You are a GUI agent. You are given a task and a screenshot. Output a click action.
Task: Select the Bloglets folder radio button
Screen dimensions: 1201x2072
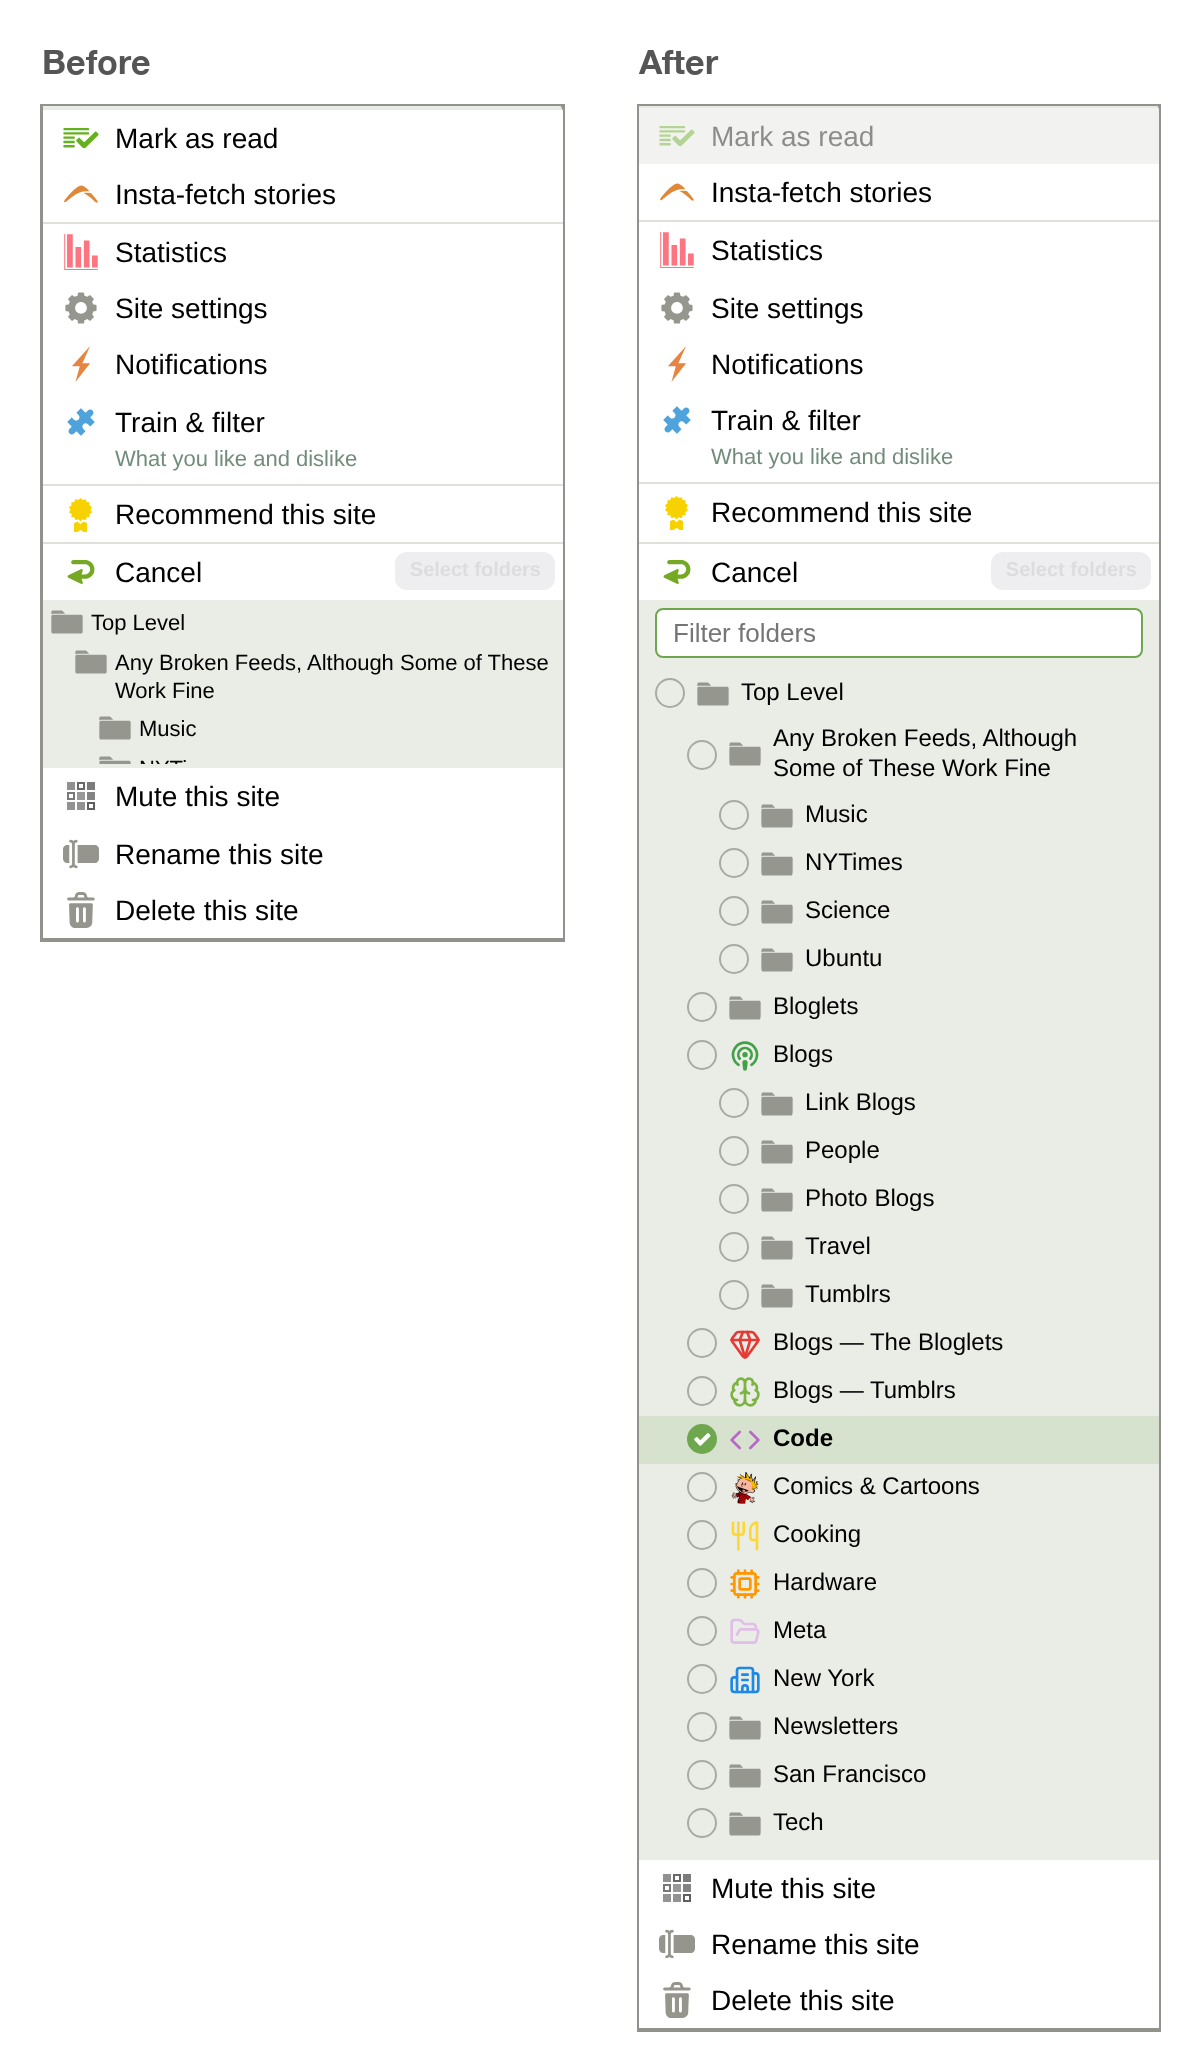[702, 1007]
